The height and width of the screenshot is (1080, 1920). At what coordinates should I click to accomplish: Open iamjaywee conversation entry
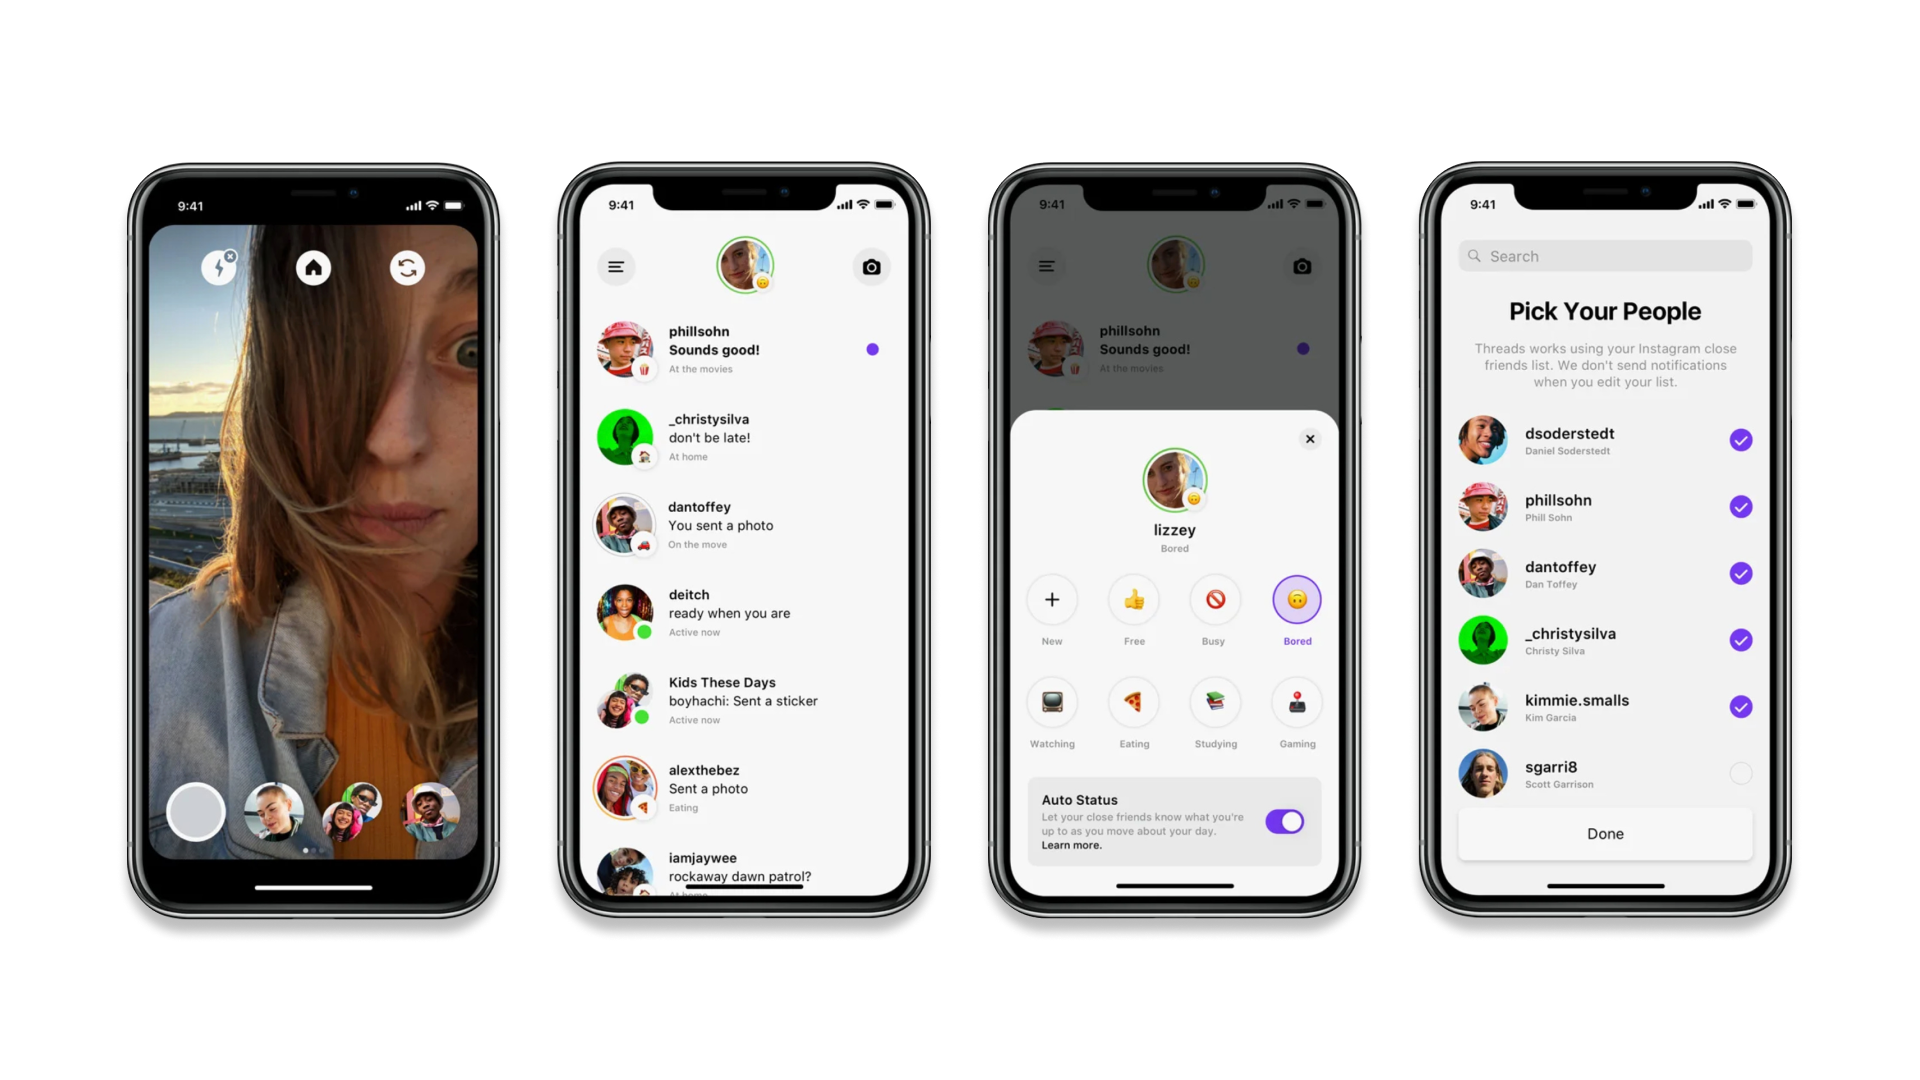pos(744,865)
